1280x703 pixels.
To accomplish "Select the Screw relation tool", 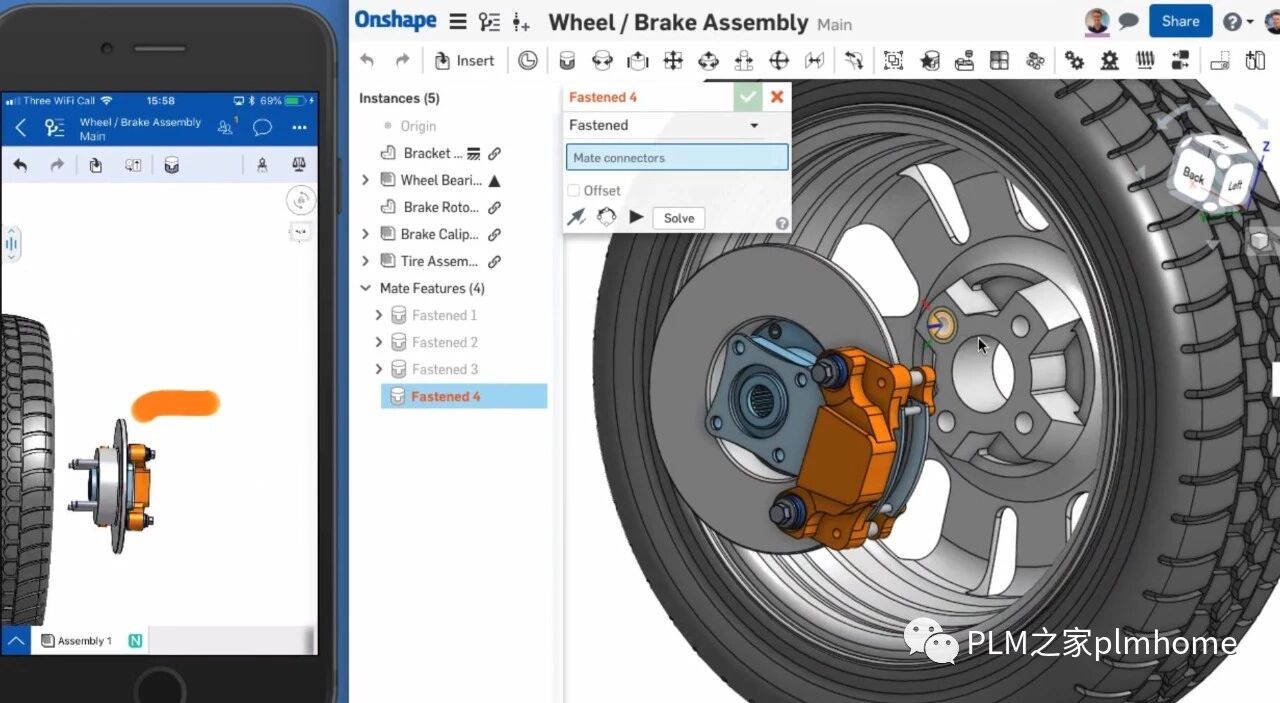I will pos(1145,61).
